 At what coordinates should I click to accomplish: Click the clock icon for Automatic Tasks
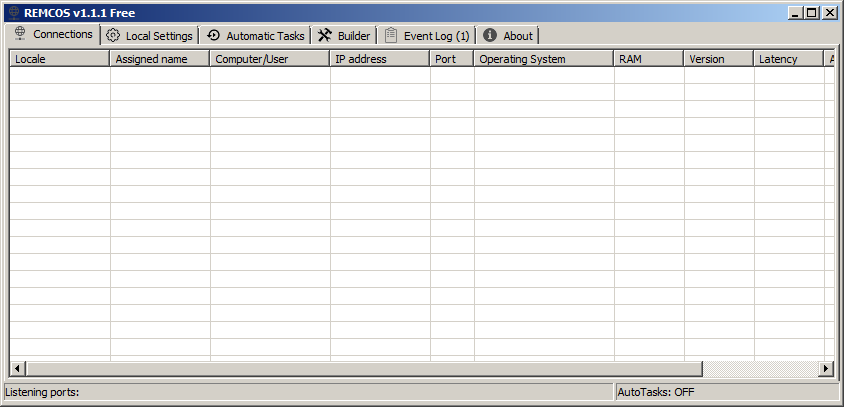coord(213,35)
